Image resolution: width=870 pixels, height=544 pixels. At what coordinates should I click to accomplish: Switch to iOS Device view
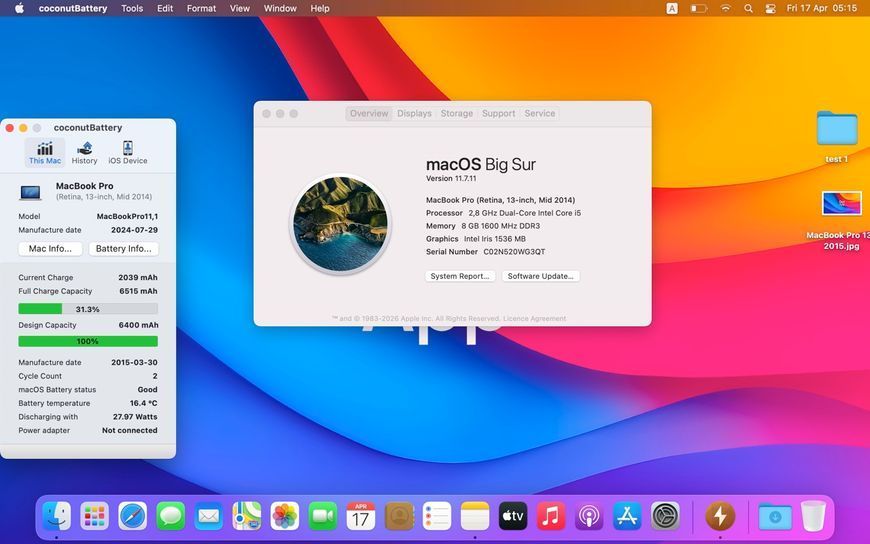128,153
